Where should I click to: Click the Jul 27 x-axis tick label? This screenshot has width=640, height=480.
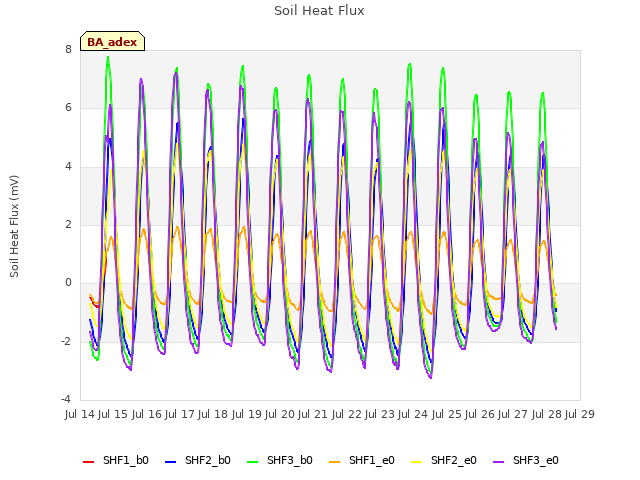(513, 414)
